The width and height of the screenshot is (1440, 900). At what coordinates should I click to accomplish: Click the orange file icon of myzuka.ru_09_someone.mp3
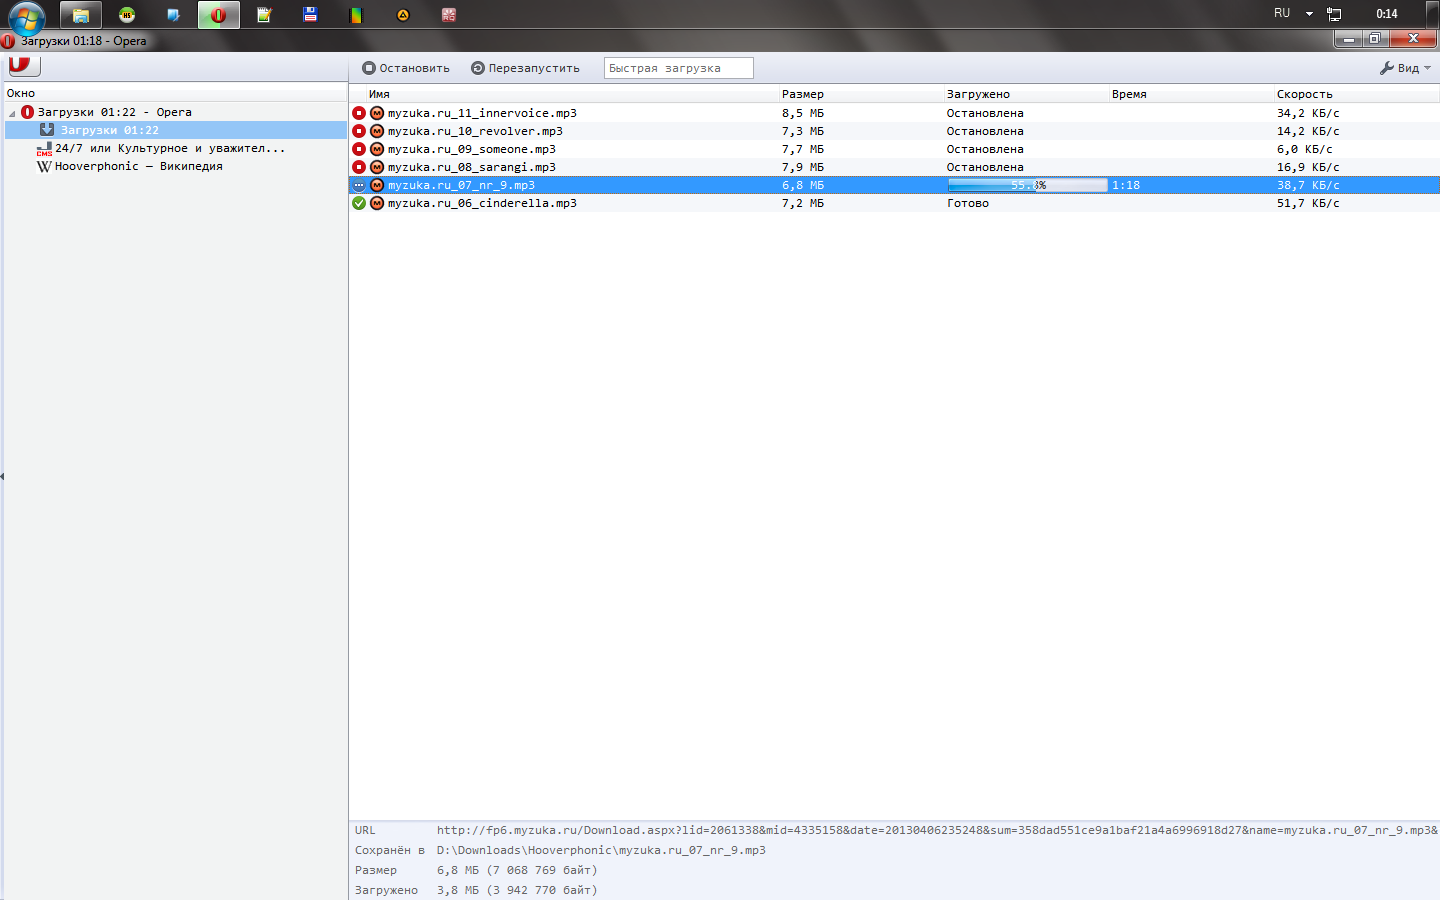377,149
